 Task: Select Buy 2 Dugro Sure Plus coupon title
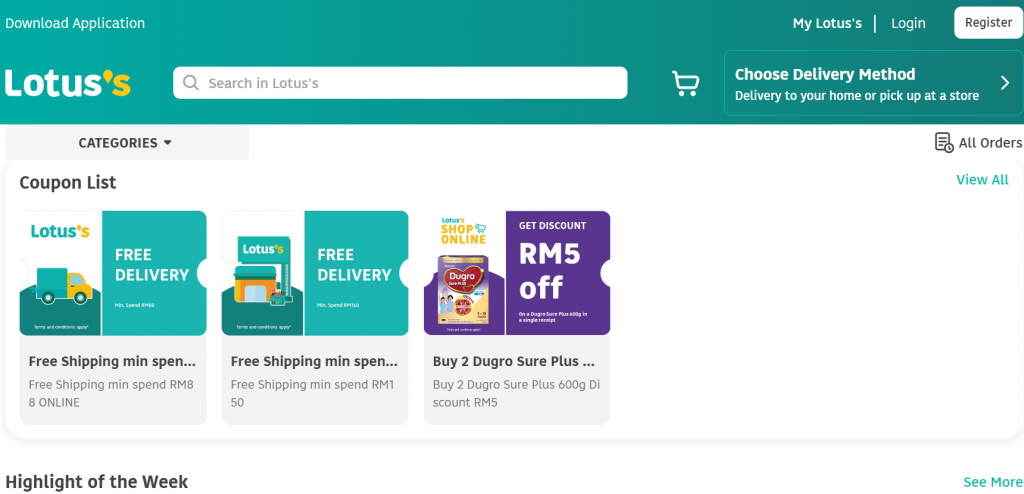pos(514,361)
